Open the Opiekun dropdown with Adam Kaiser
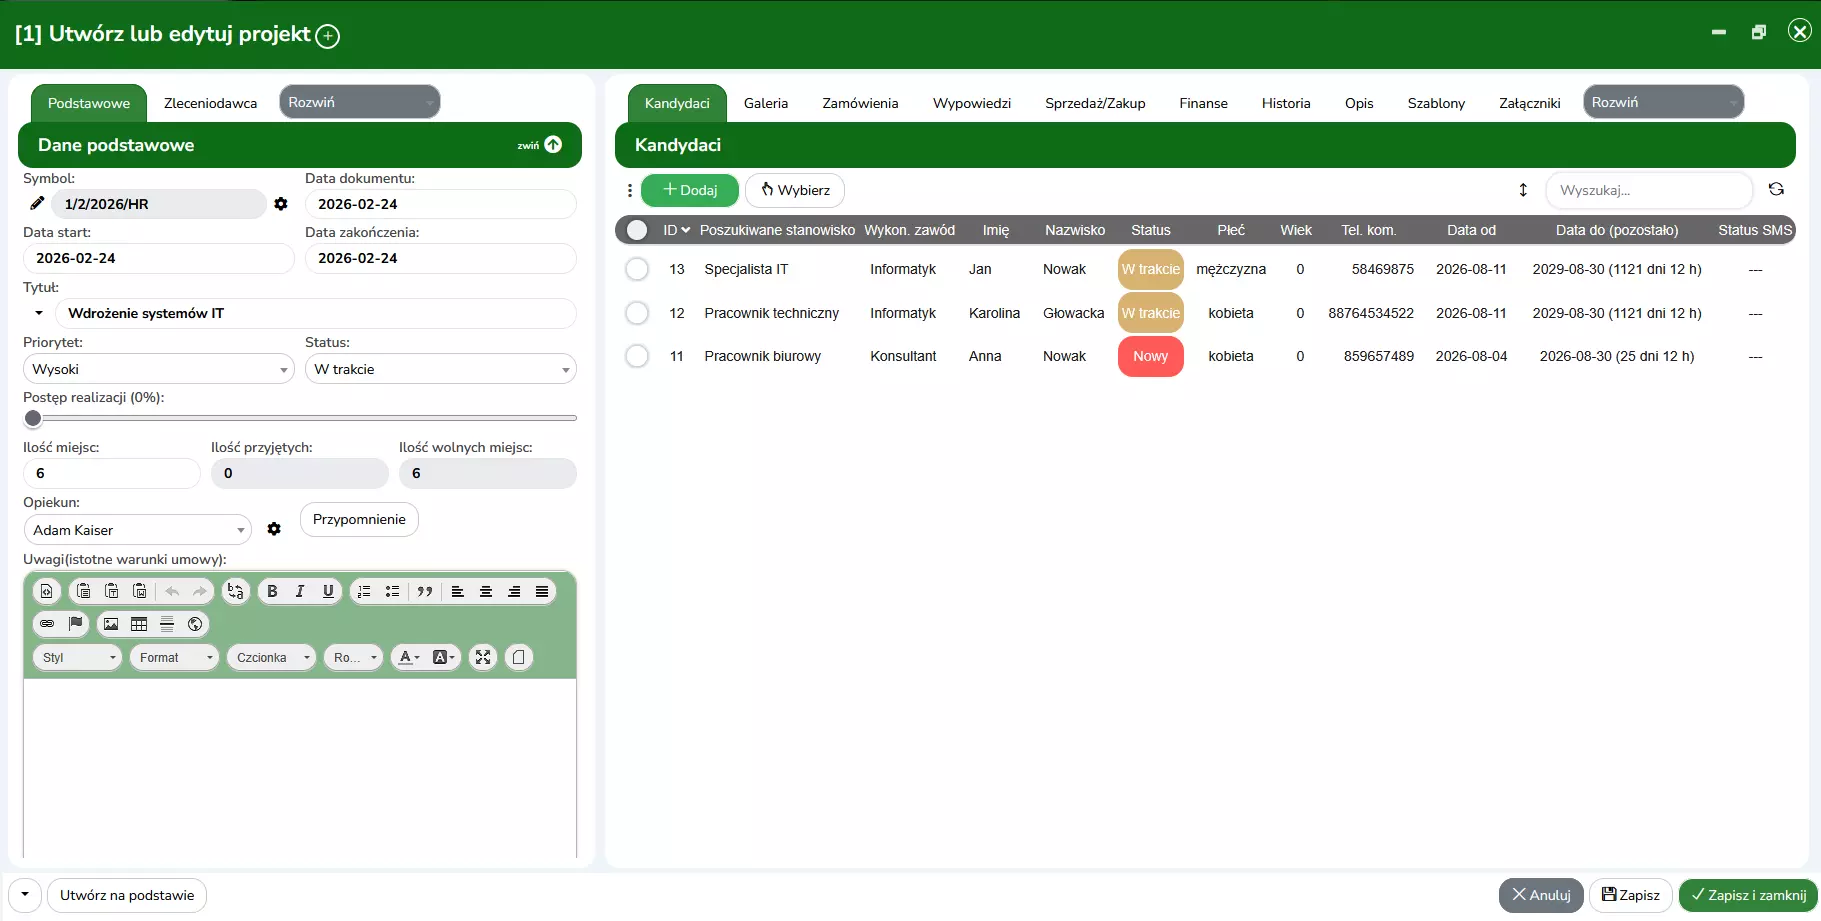Viewport: 1821px width, 921px height. point(137,530)
